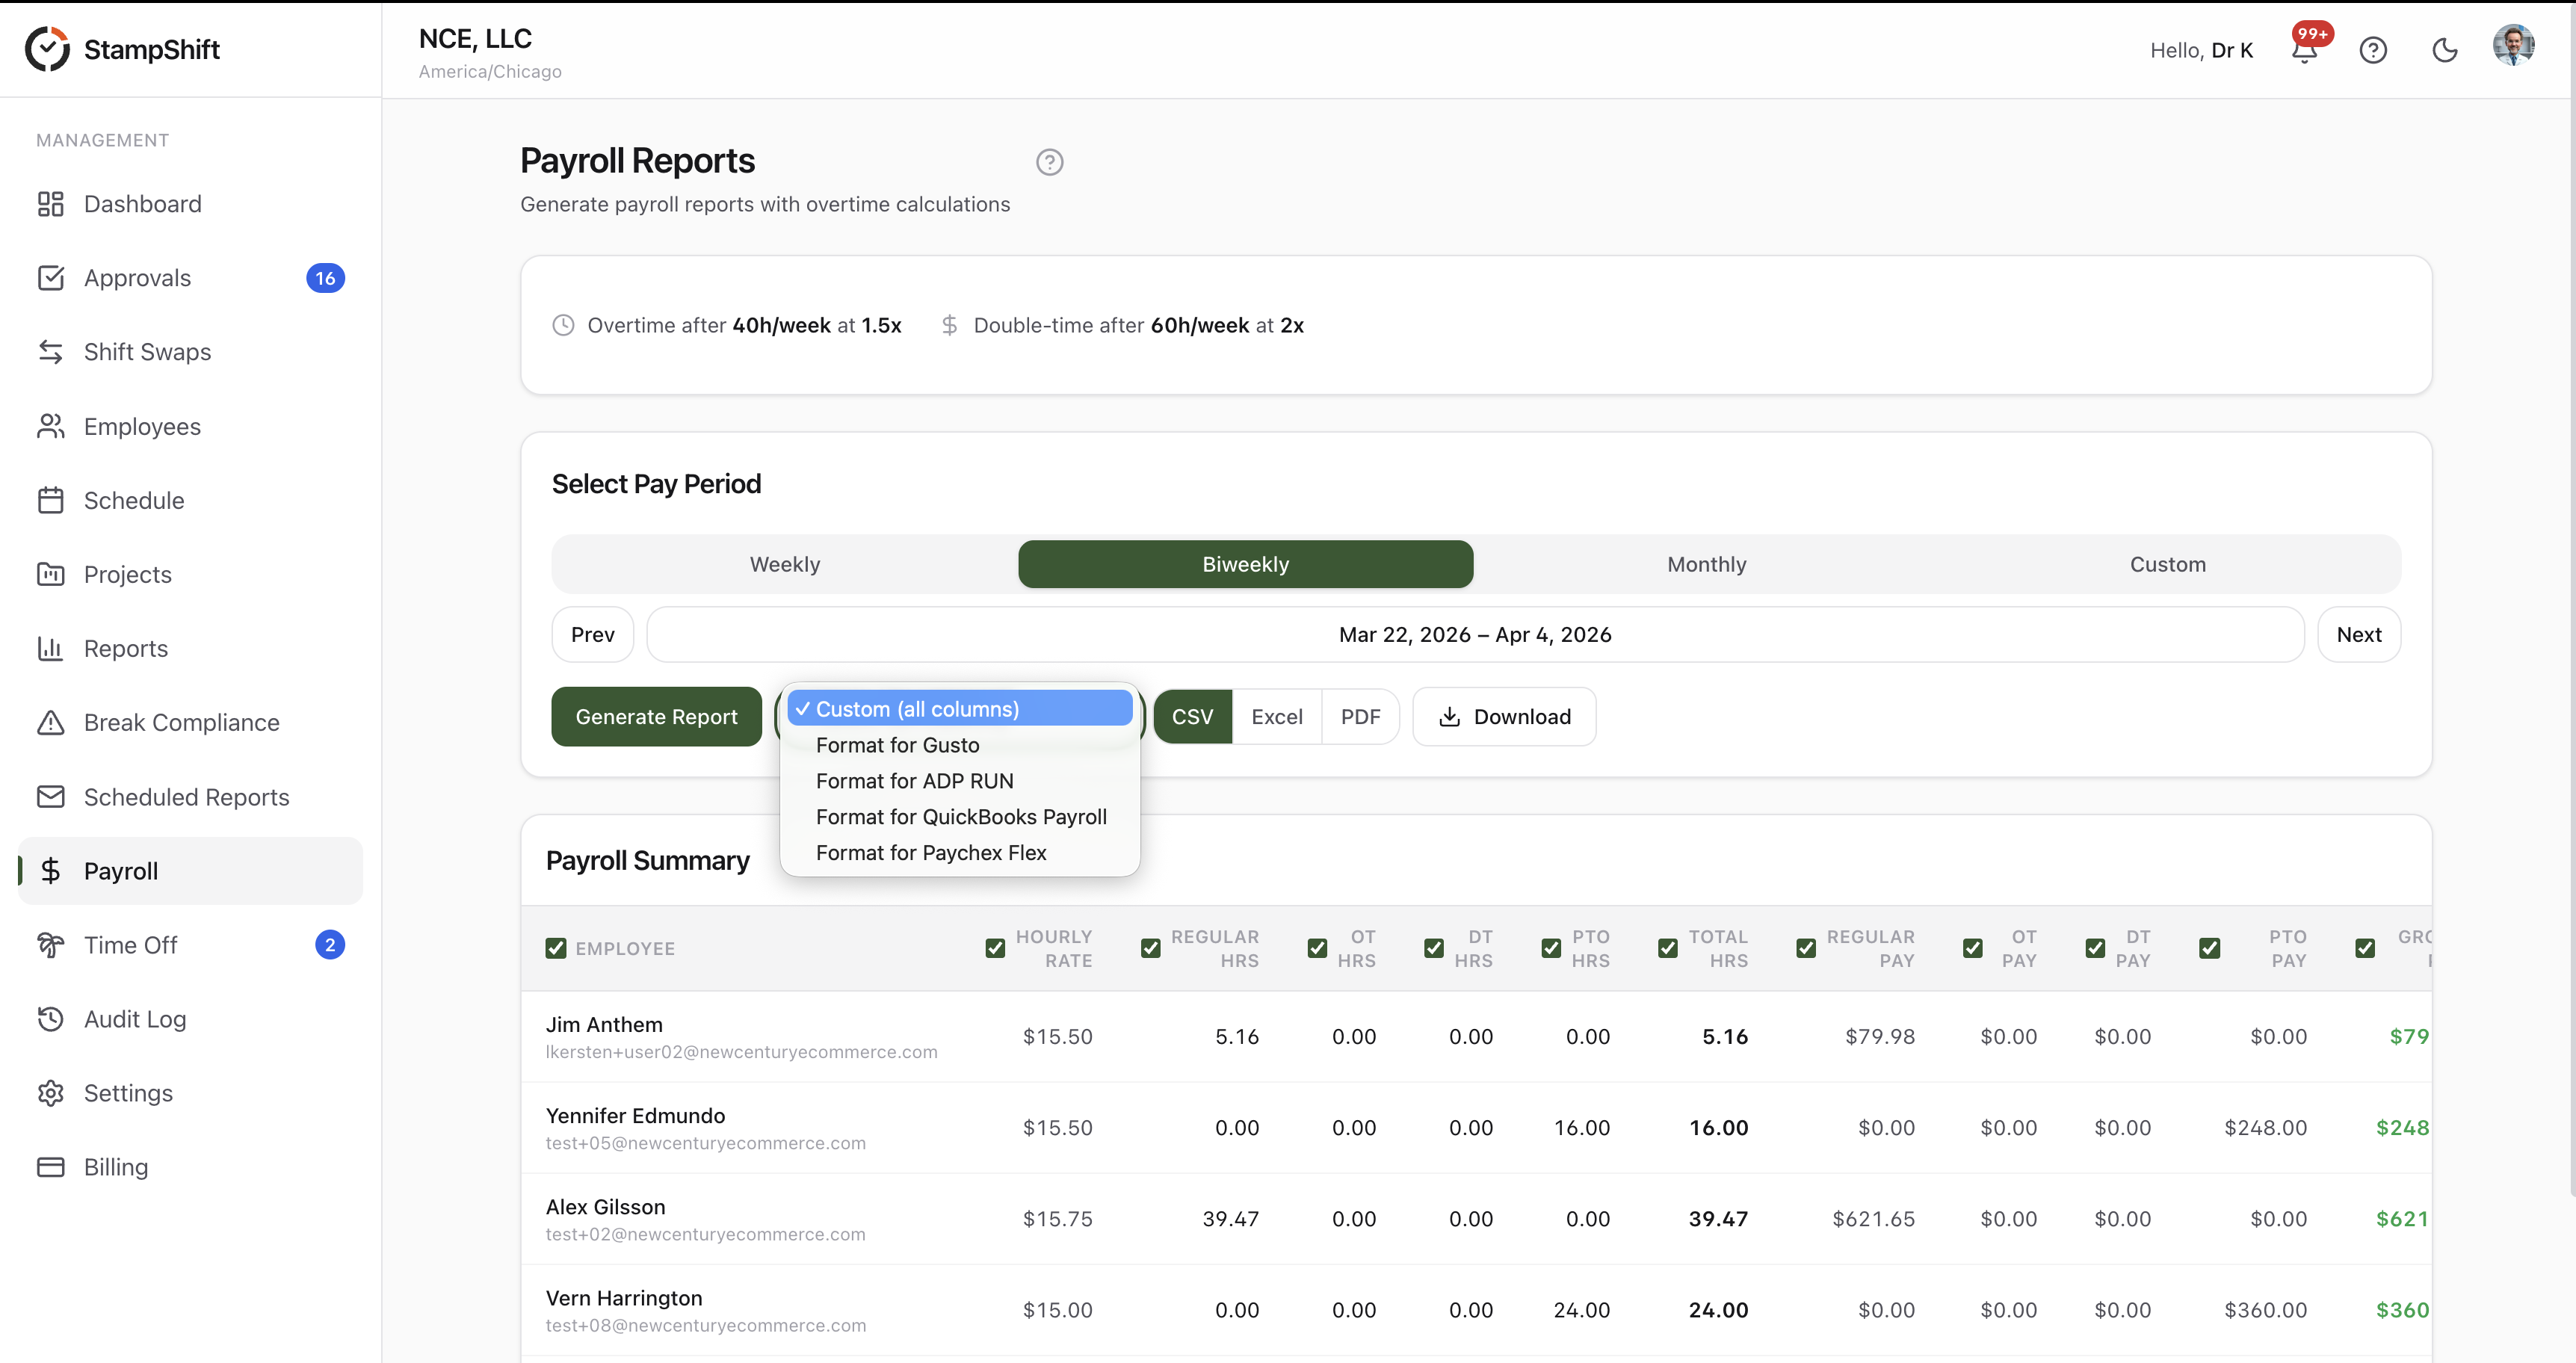
Task: Uncheck the TOTAL HRS column checkbox
Action: point(1668,948)
